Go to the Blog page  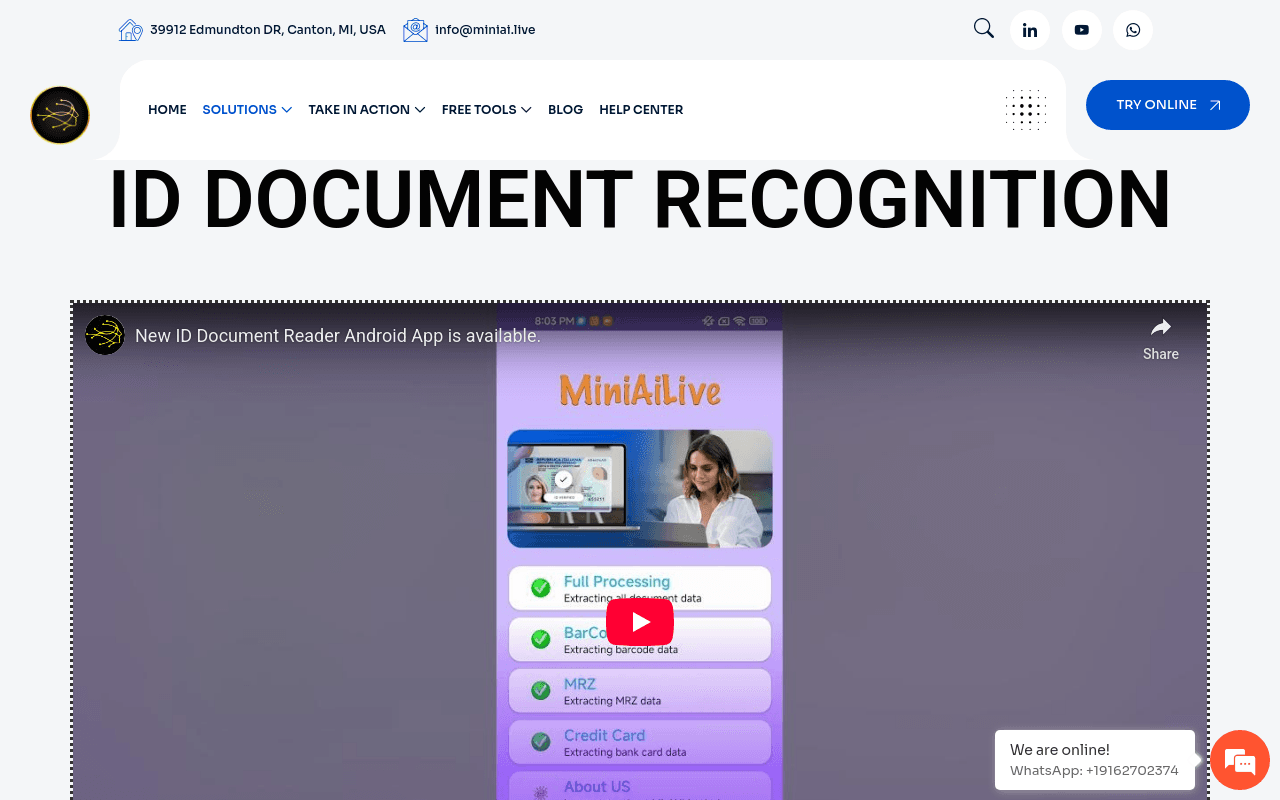pos(565,110)
